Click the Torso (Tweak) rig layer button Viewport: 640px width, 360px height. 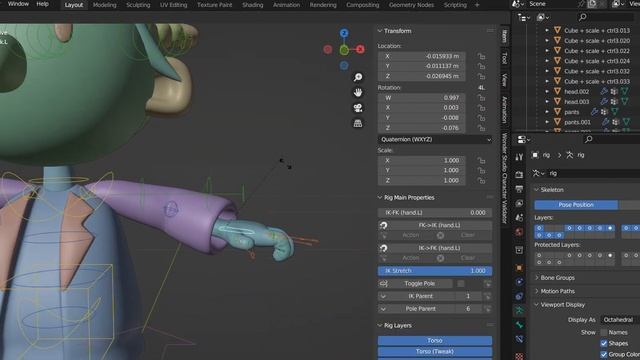coord(435,351)
